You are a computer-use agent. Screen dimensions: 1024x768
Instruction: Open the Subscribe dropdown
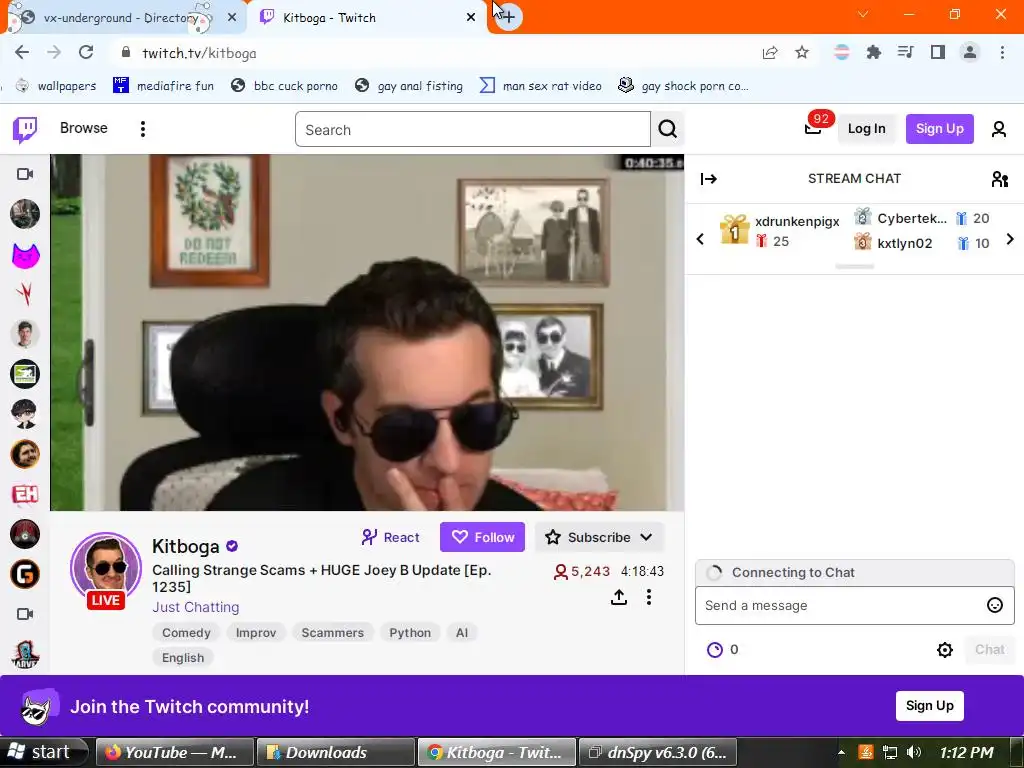coord(600,537)
